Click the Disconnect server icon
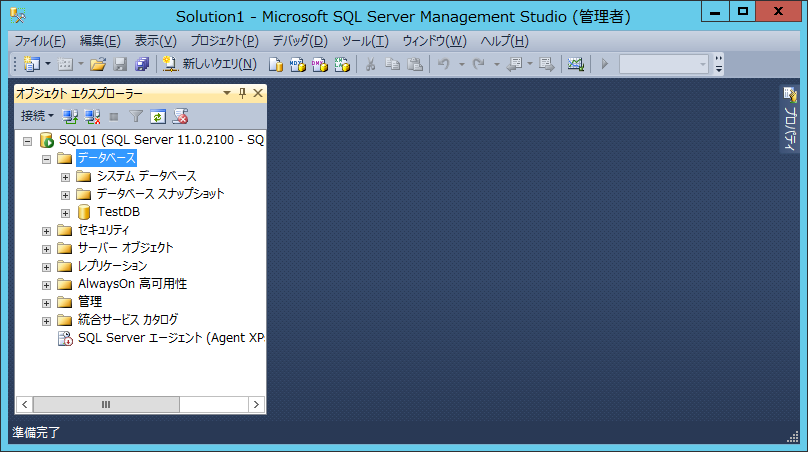808x452 pixels. (x=92, y=116)
